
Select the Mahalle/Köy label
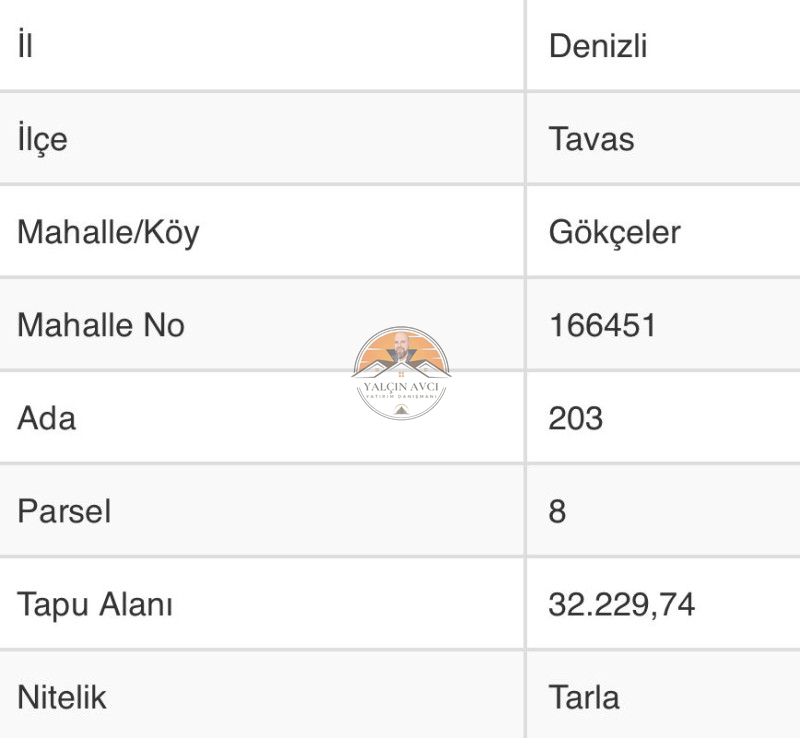(108, 233)
